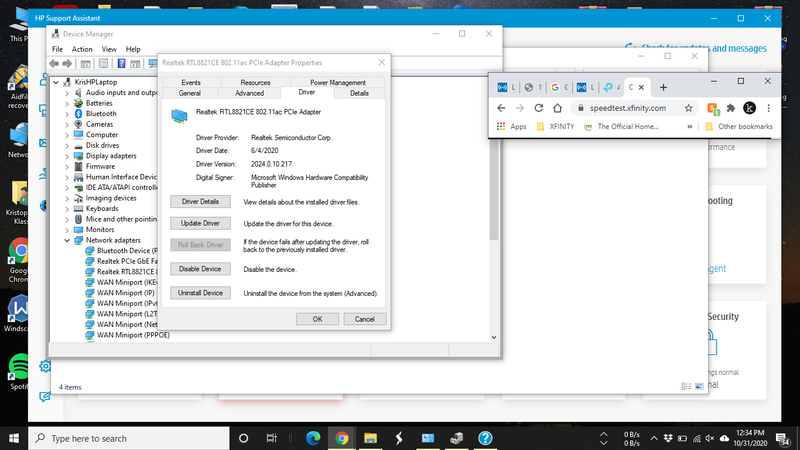
Task: Open Chrome Extensions puzzle icon
Action: 731,108
